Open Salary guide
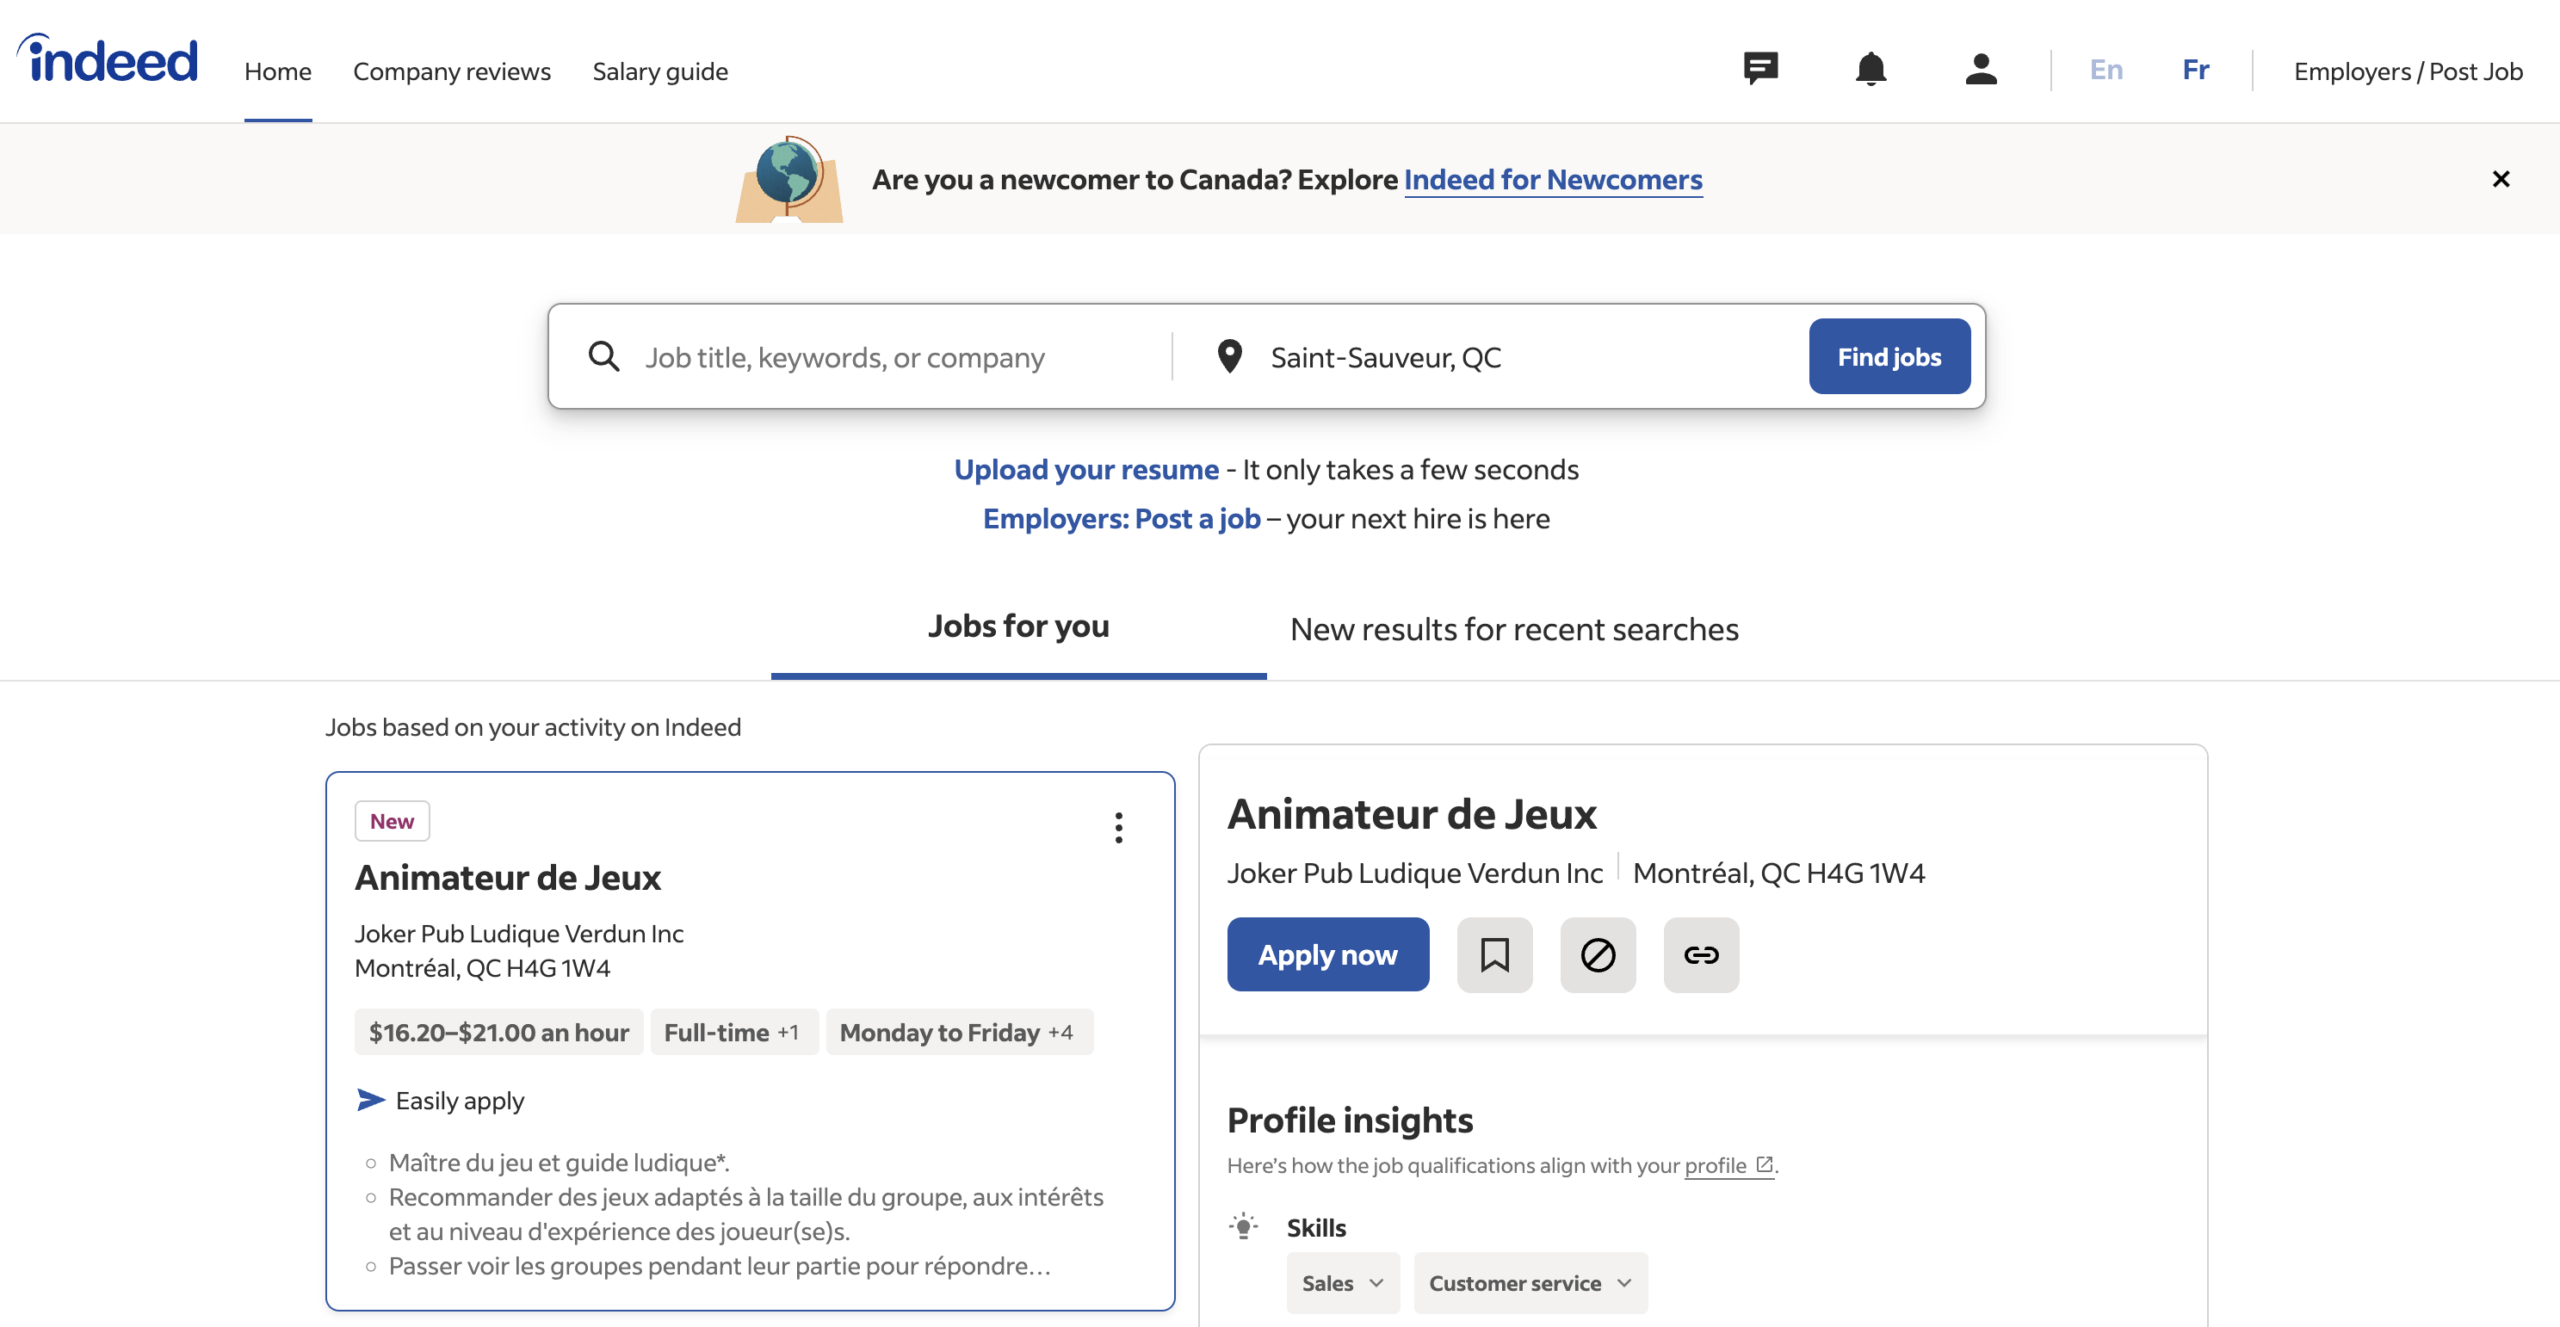Viewport: 2560px width, 1327px height. (660, 72)
